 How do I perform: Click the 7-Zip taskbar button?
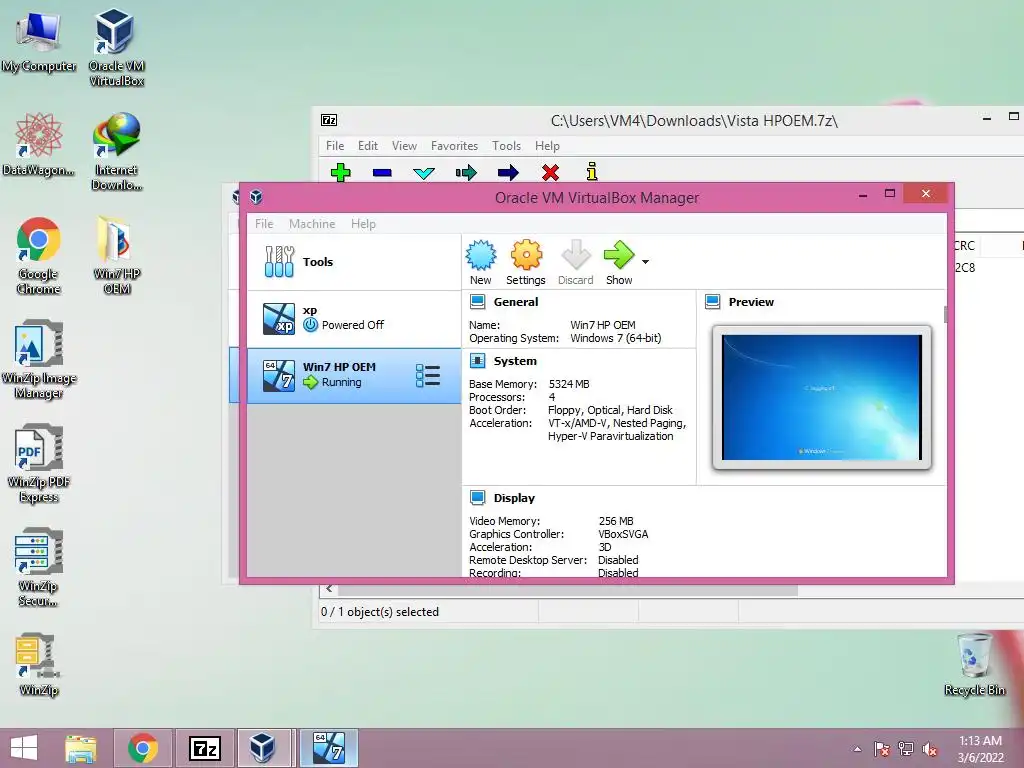coord(204,748)
